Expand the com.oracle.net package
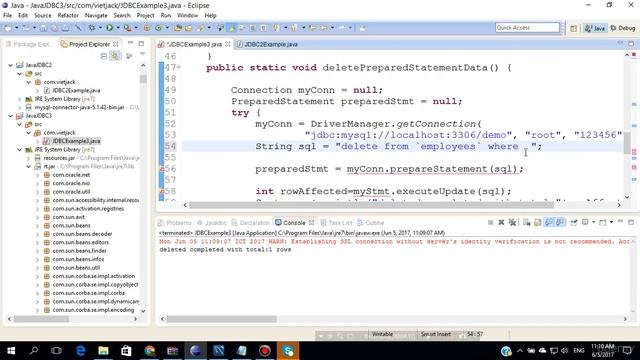Image resolution: width=640 pixels, height=360 pixels. (x=37, y=175)
